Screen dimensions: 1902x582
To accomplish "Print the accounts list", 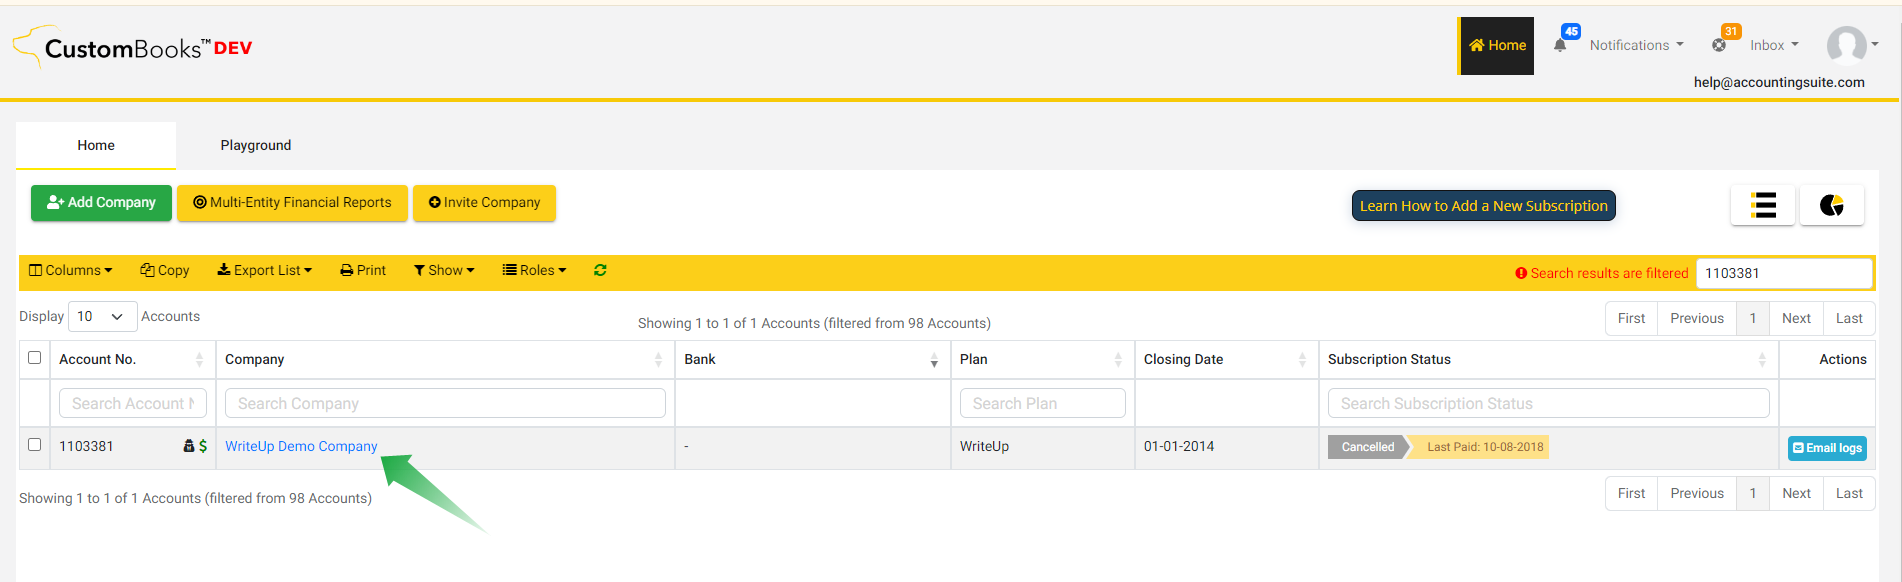I will coord(363,270).
